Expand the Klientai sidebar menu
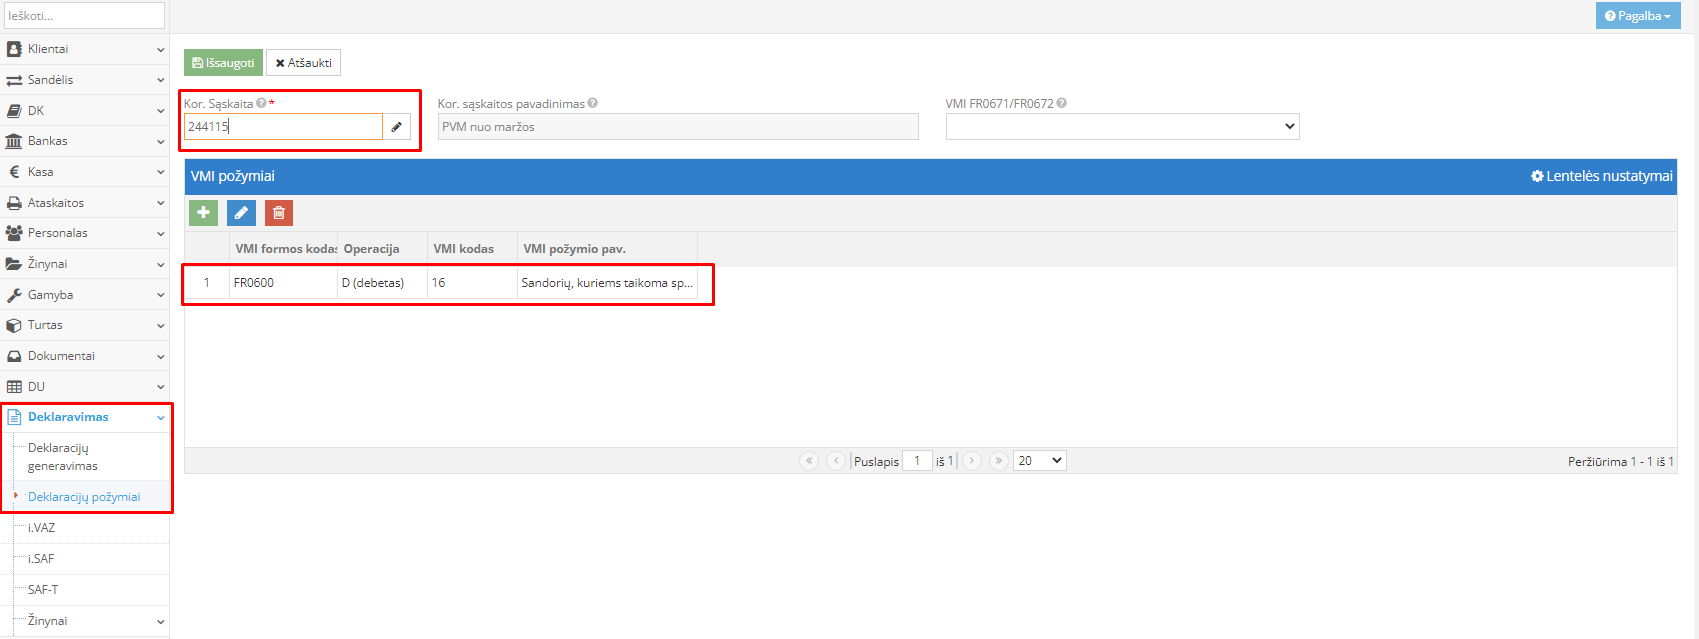Screen dimensions: 1699x639 coord(84,49)
